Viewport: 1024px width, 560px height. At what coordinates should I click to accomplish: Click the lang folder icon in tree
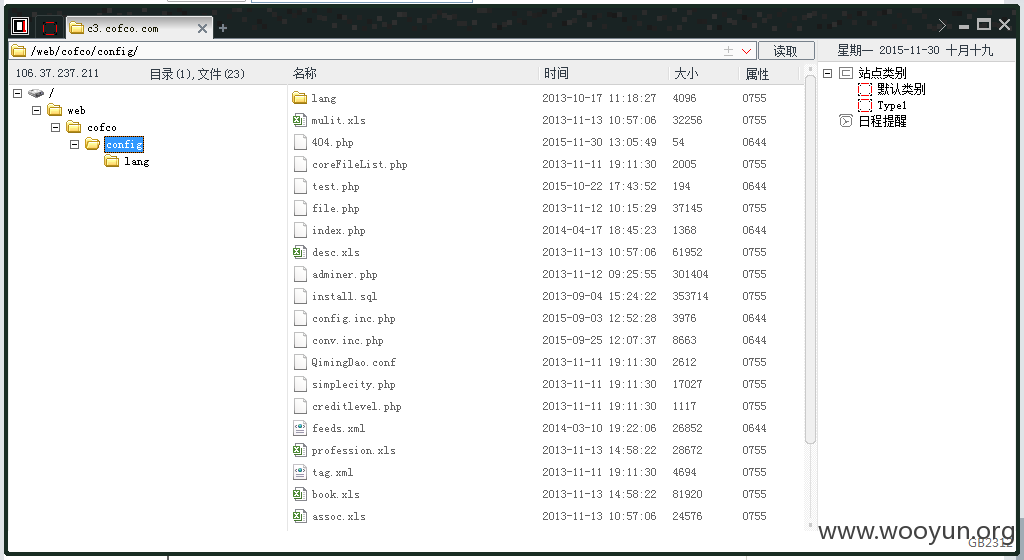(x=112, y=161)
